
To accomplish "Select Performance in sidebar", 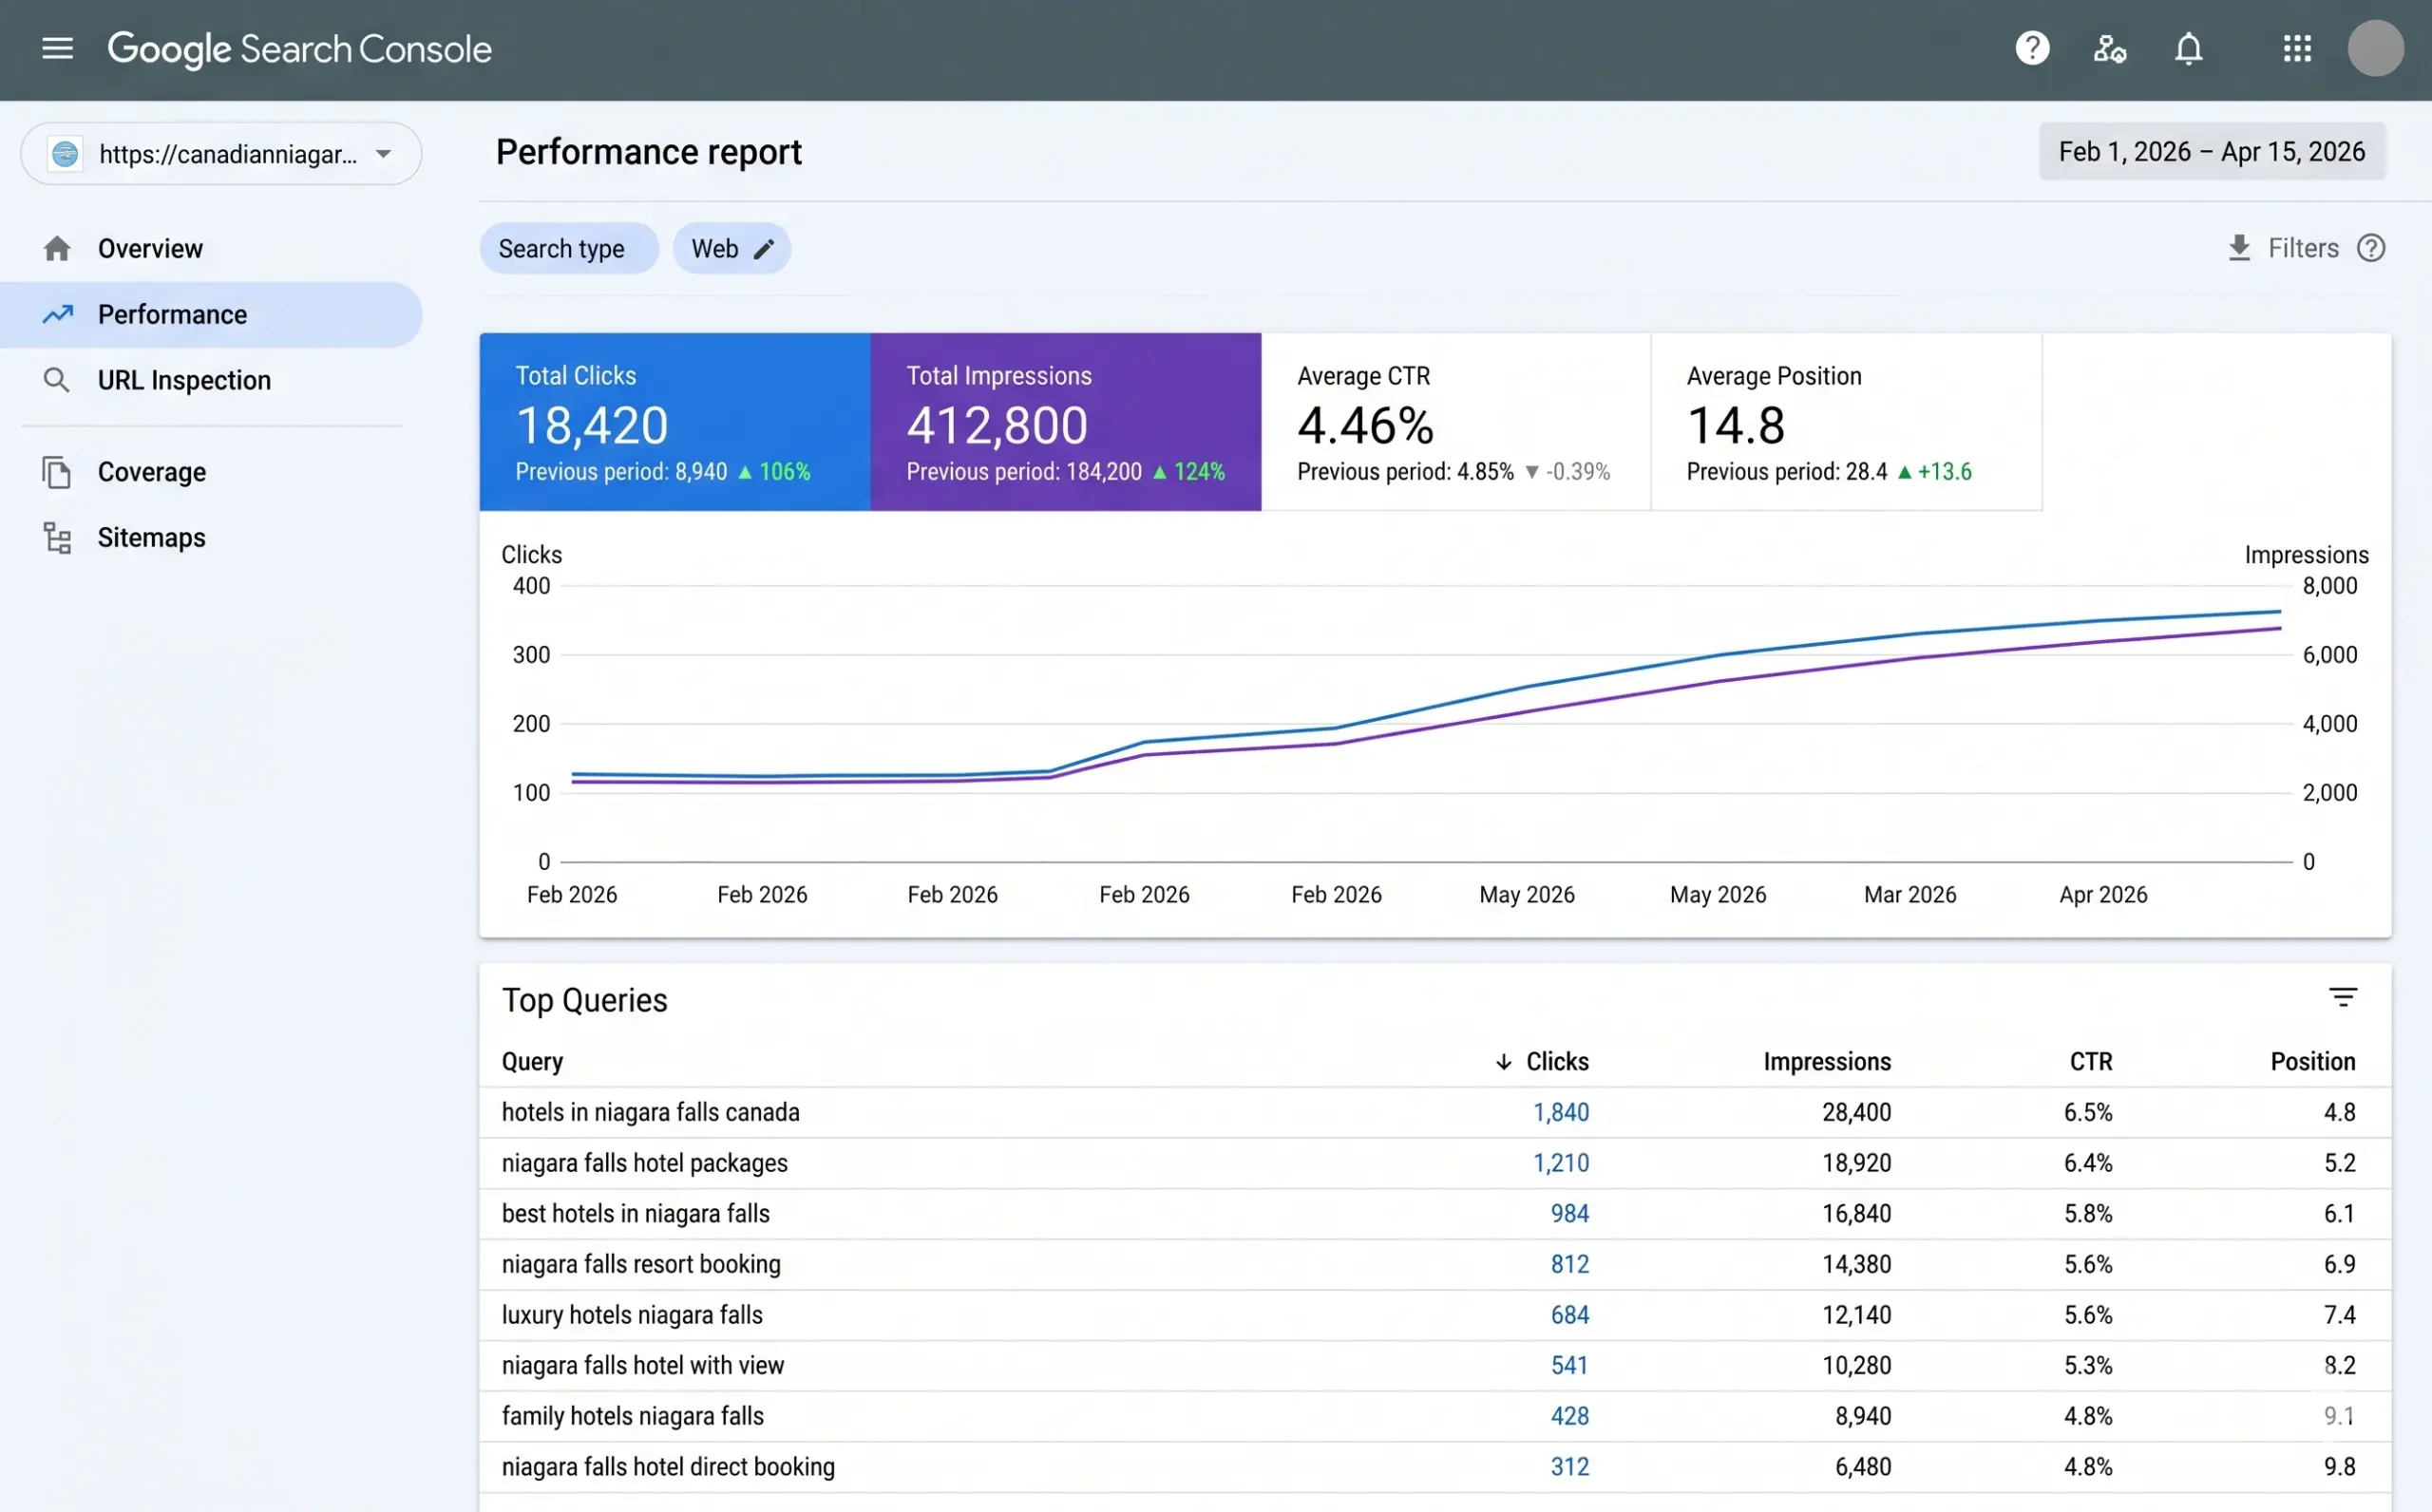I will point(211,314).
